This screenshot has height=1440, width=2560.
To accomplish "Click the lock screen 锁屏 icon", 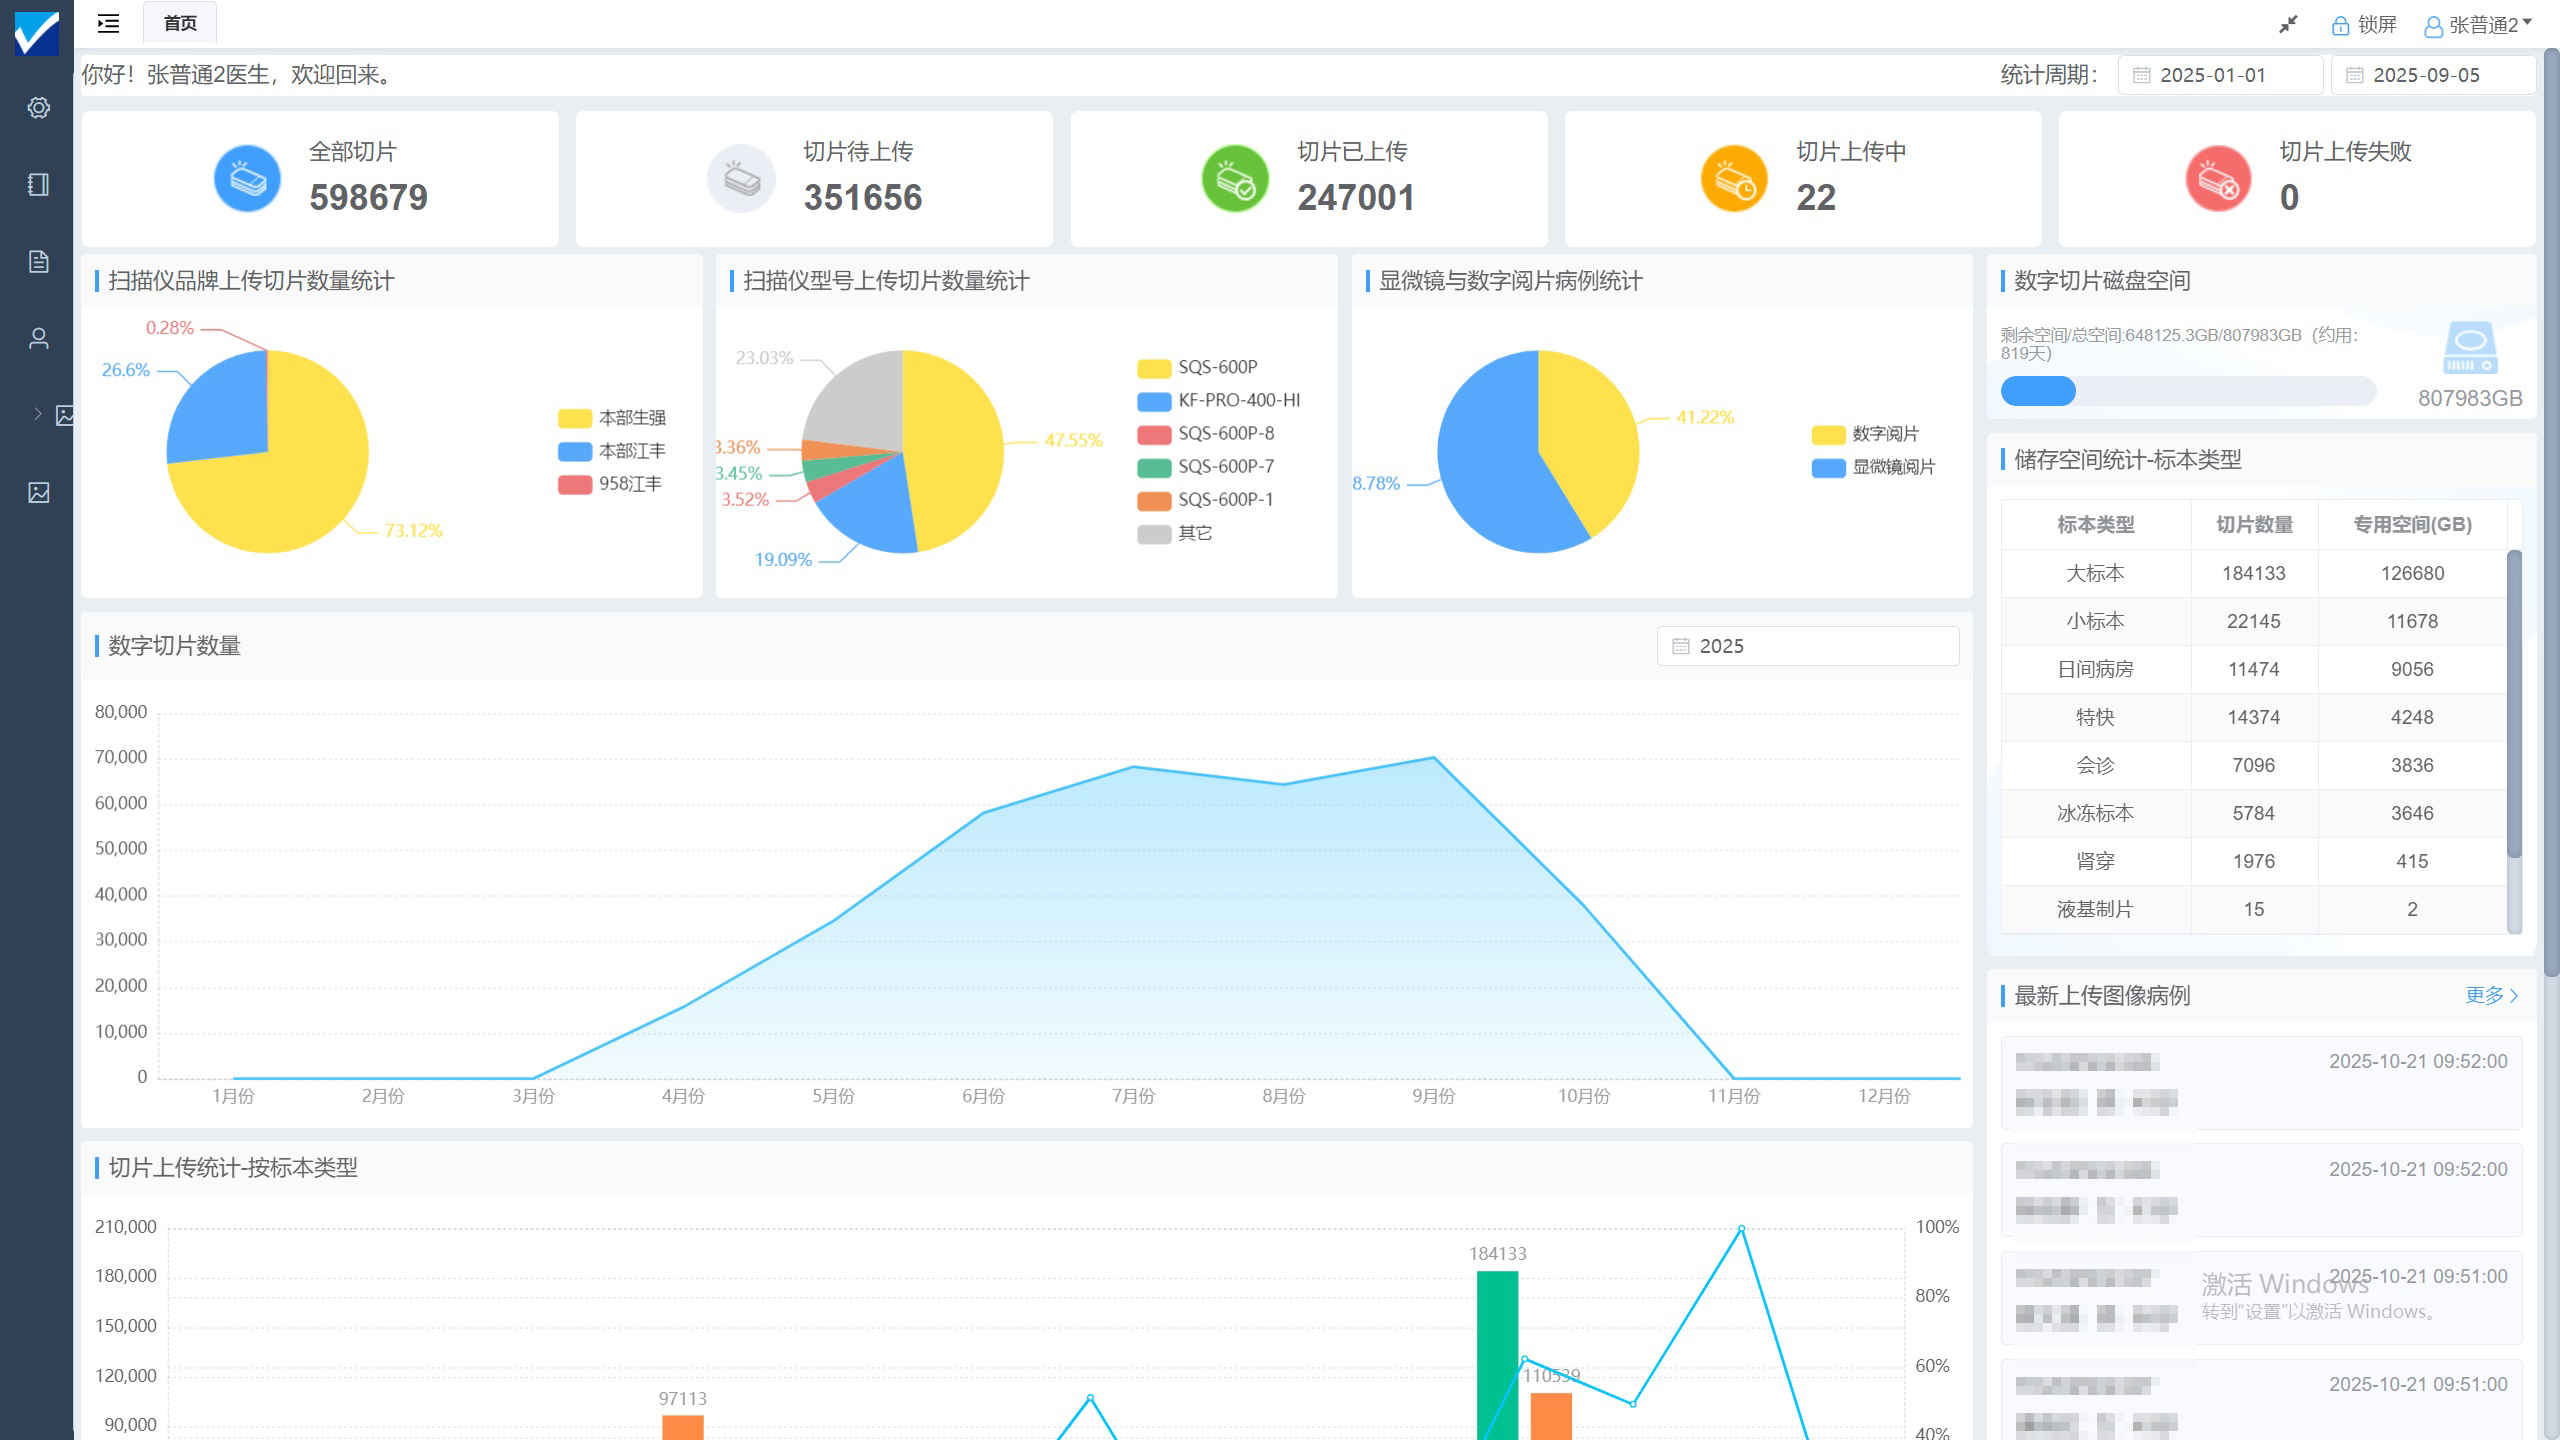I will click(x=2339, y=26).
